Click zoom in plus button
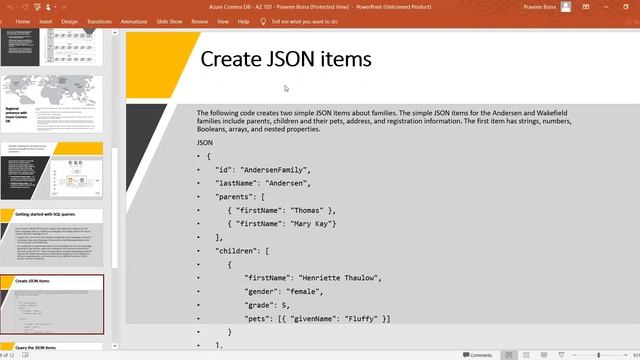 625,355
